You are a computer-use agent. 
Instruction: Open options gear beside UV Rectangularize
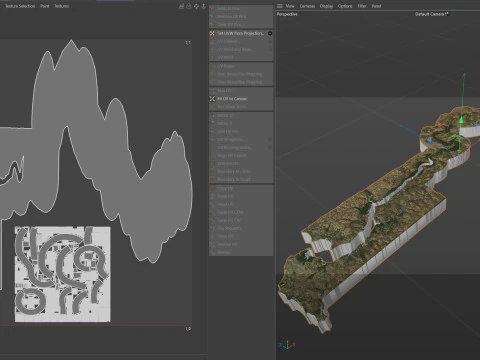tap(270, 147)
